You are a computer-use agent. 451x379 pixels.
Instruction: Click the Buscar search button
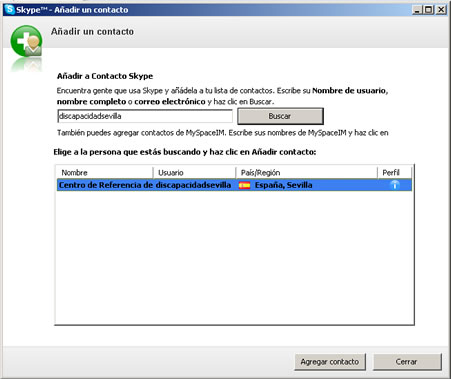280,116
